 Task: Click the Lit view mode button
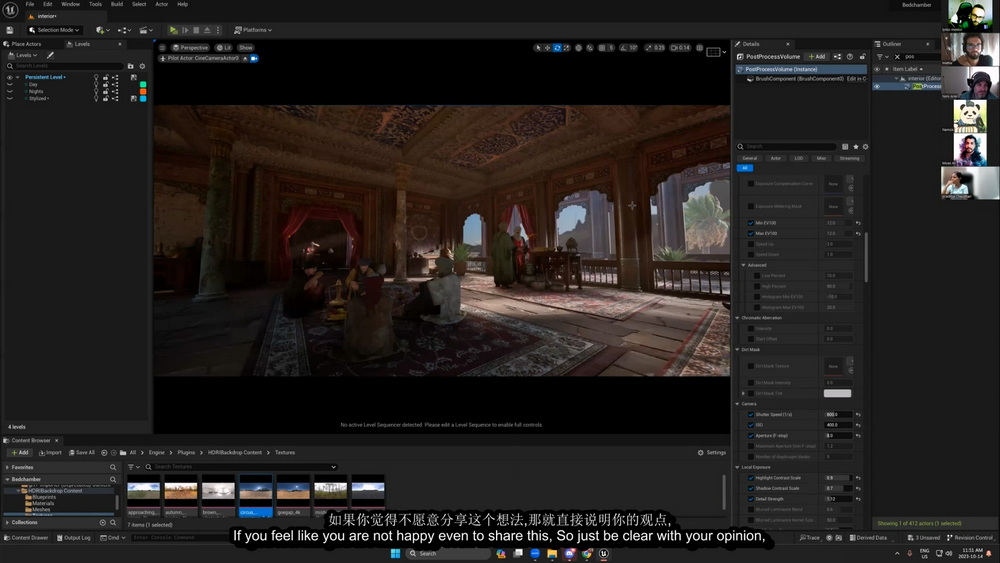224,48
